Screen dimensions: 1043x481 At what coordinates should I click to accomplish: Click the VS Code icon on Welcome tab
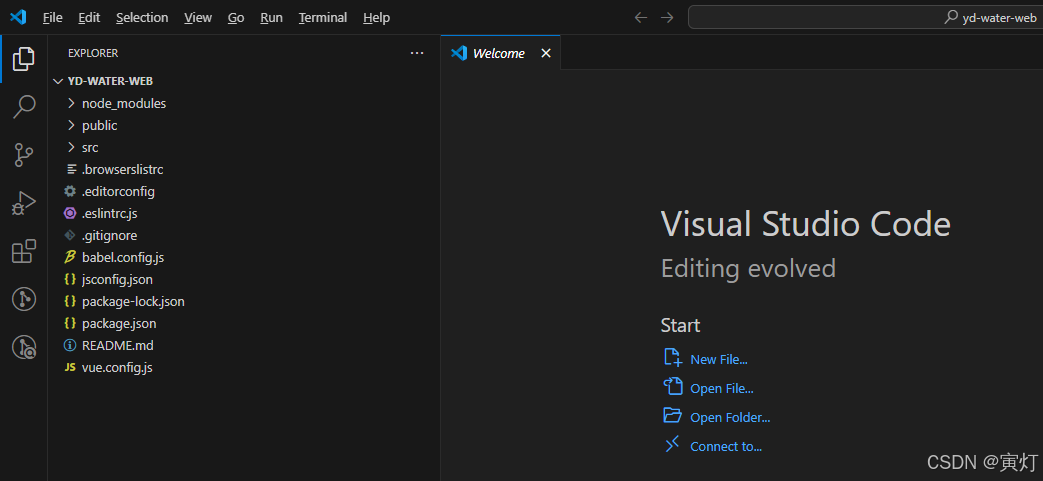(459, 53)
